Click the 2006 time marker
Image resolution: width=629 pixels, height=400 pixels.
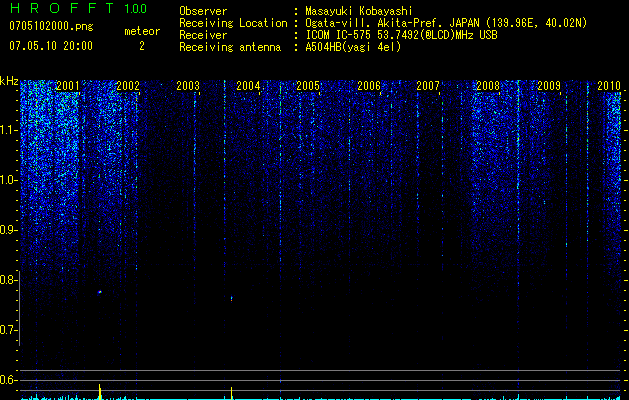pos(369,86)
